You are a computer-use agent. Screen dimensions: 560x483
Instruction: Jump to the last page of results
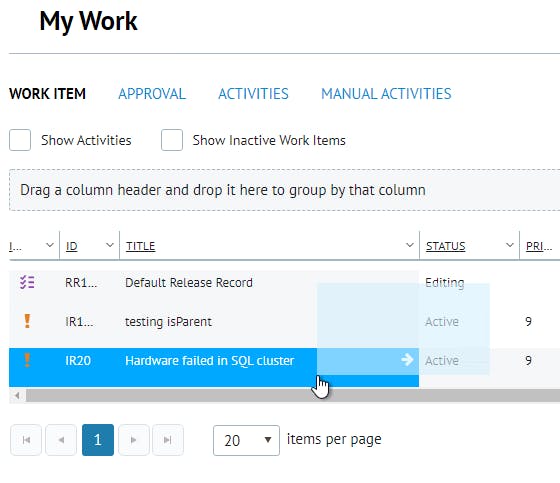click(168, 440)
